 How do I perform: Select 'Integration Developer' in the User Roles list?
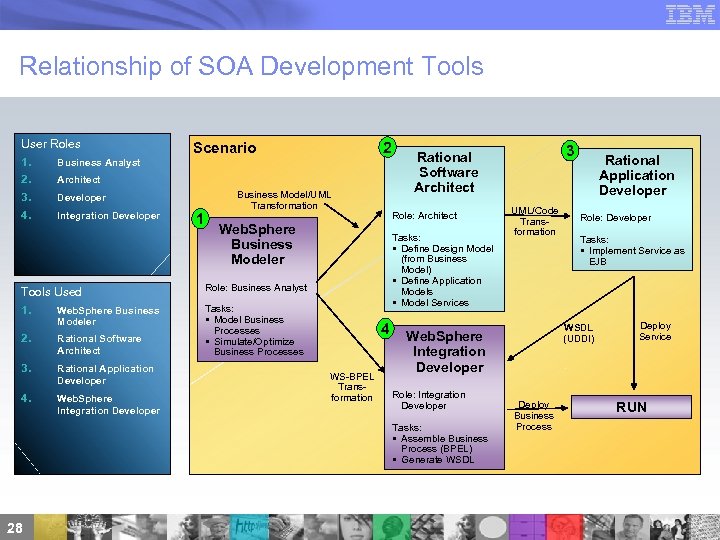pos(108,216)
